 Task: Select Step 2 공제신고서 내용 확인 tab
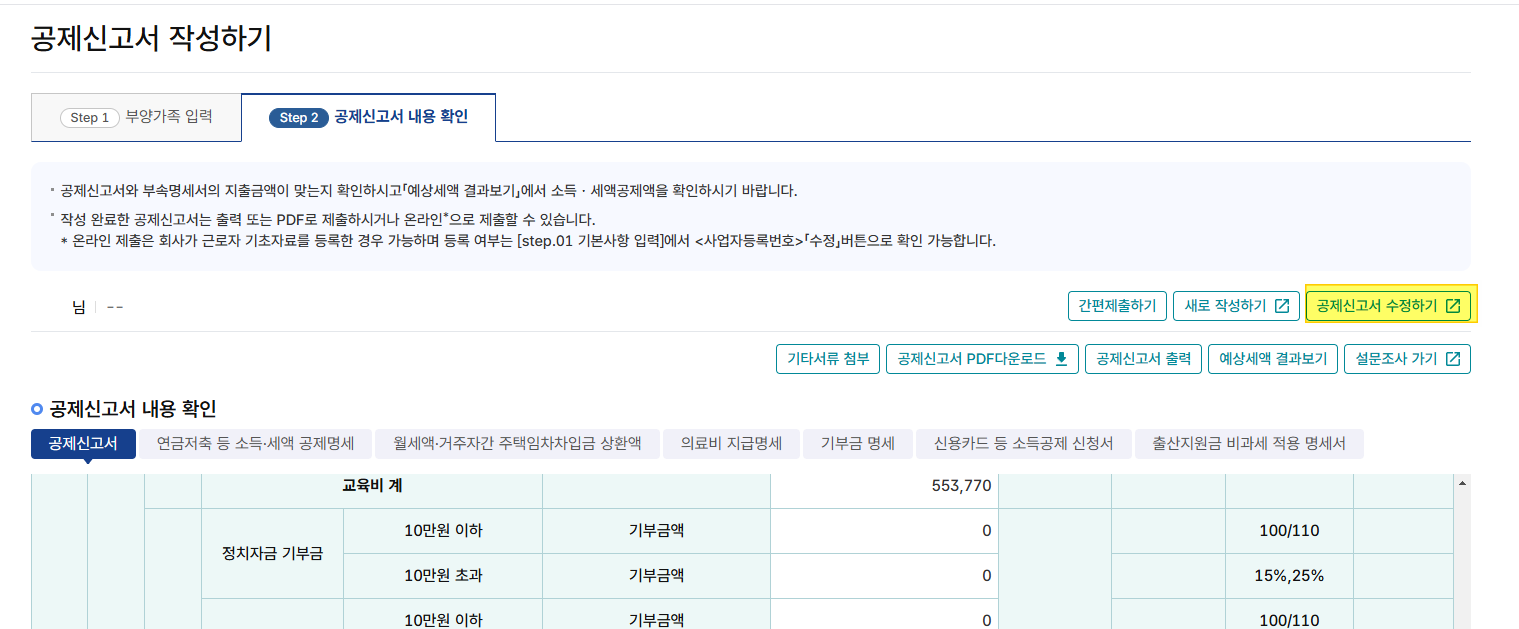[368, 117]
